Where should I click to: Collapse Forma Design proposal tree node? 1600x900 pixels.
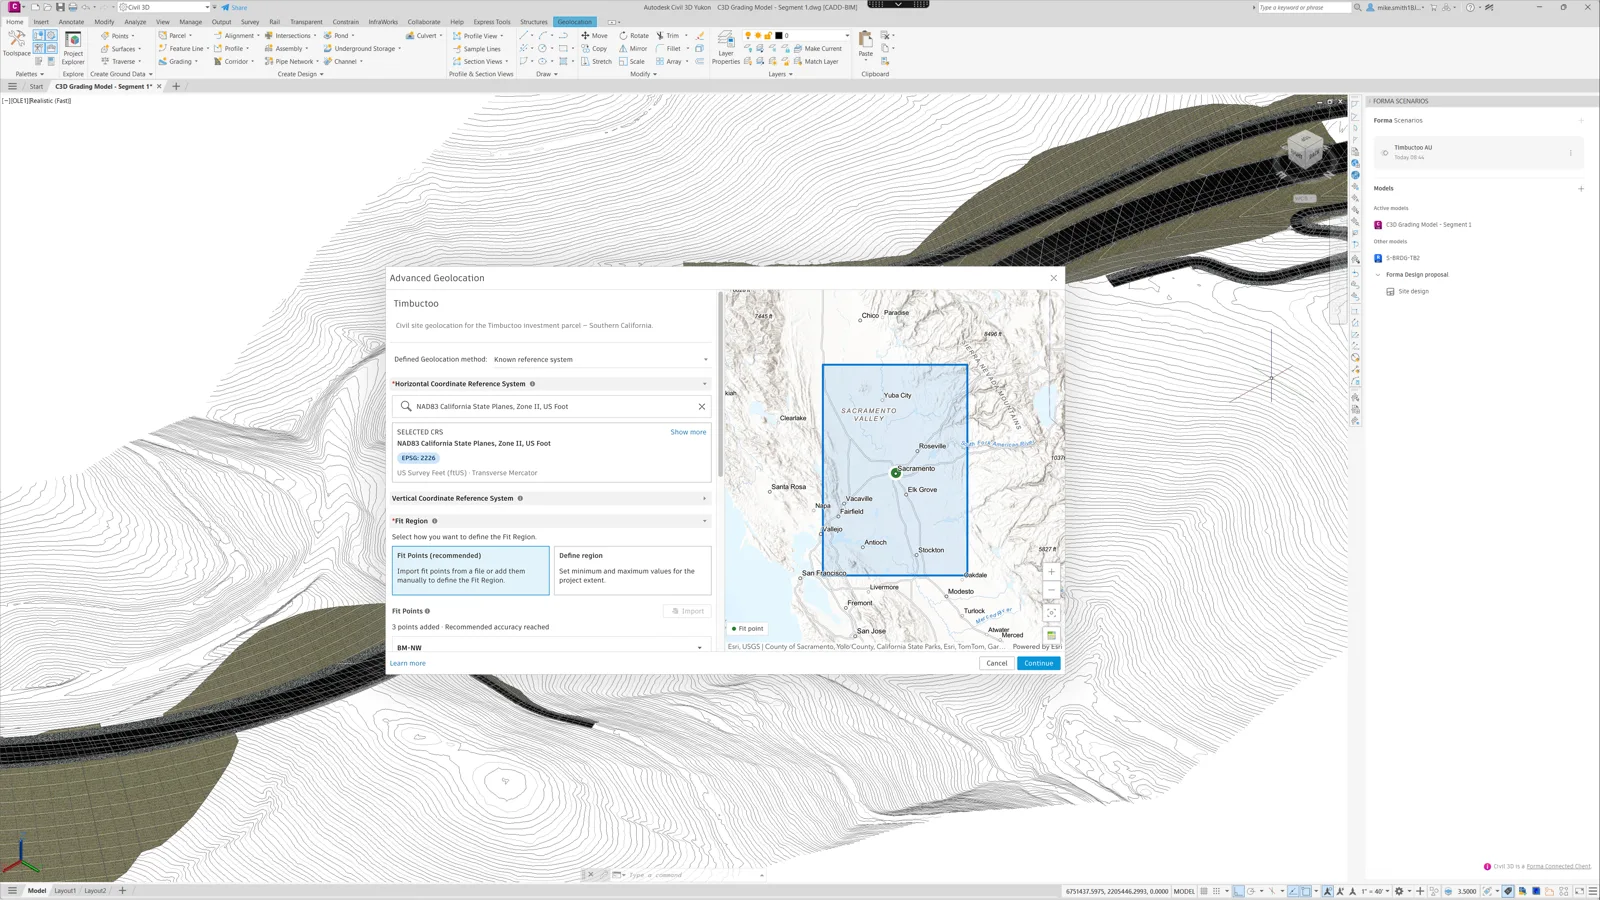(x=1378, y=275)
